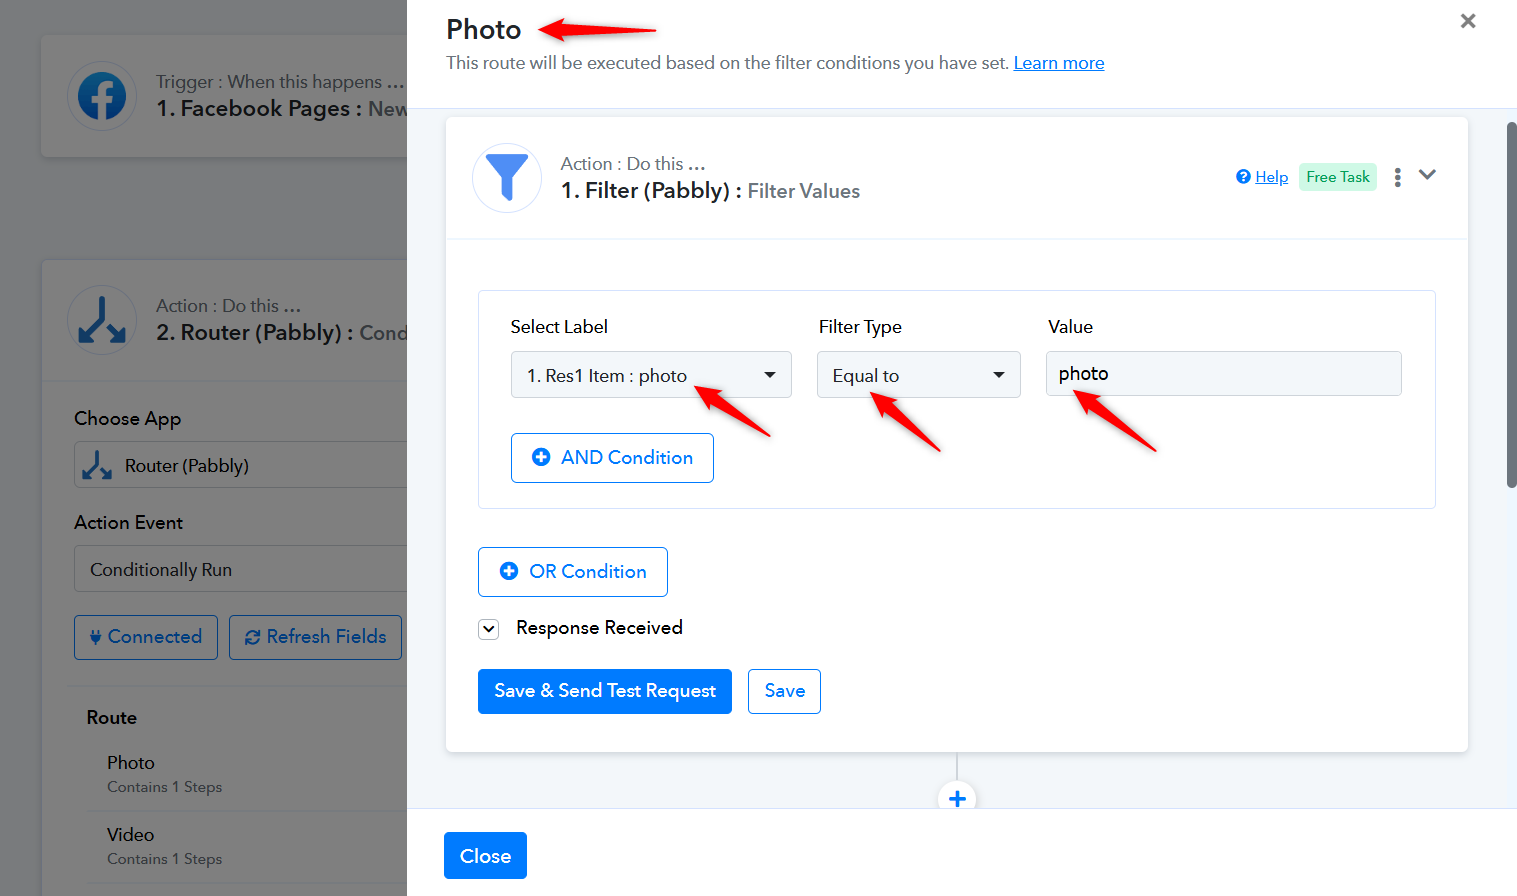Add an OR Condition
1517x896 pixels.
click(x=572, y=572)
